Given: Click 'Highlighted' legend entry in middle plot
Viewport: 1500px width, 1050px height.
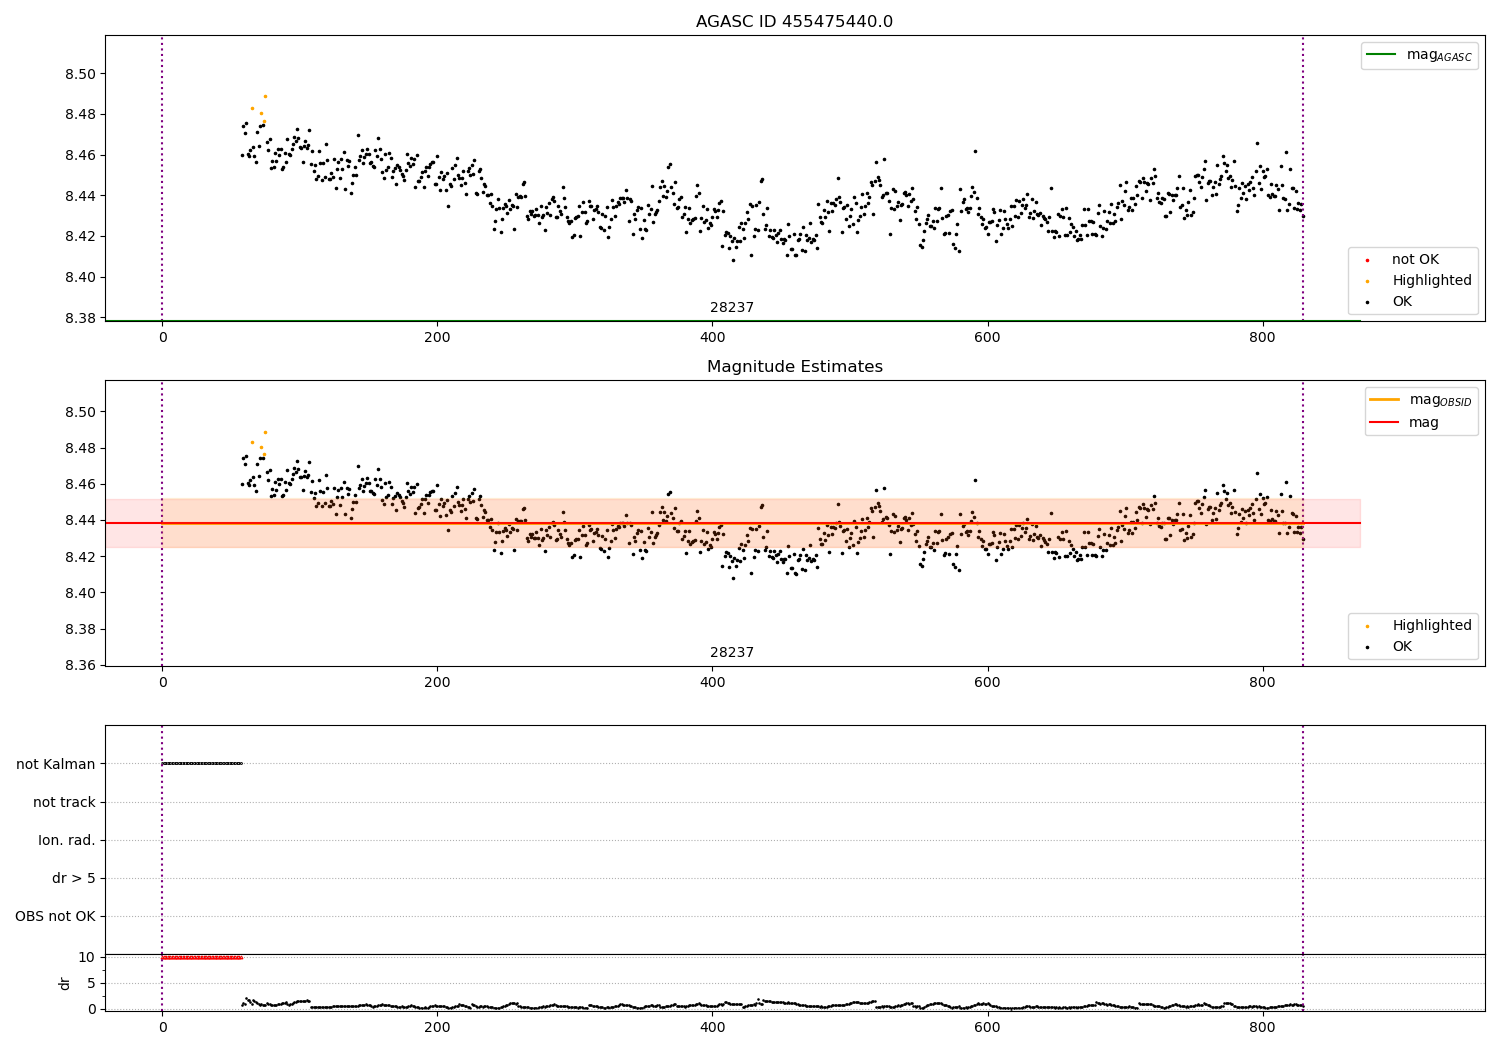Looking at the screenshot, I should click(x=1432, y=626).
